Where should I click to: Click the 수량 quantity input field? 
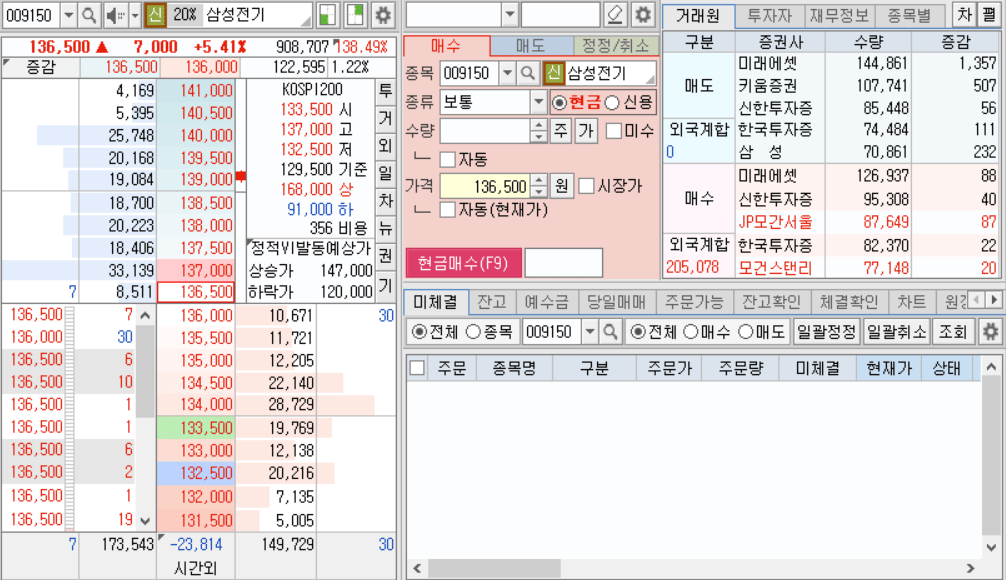point(486,131)
